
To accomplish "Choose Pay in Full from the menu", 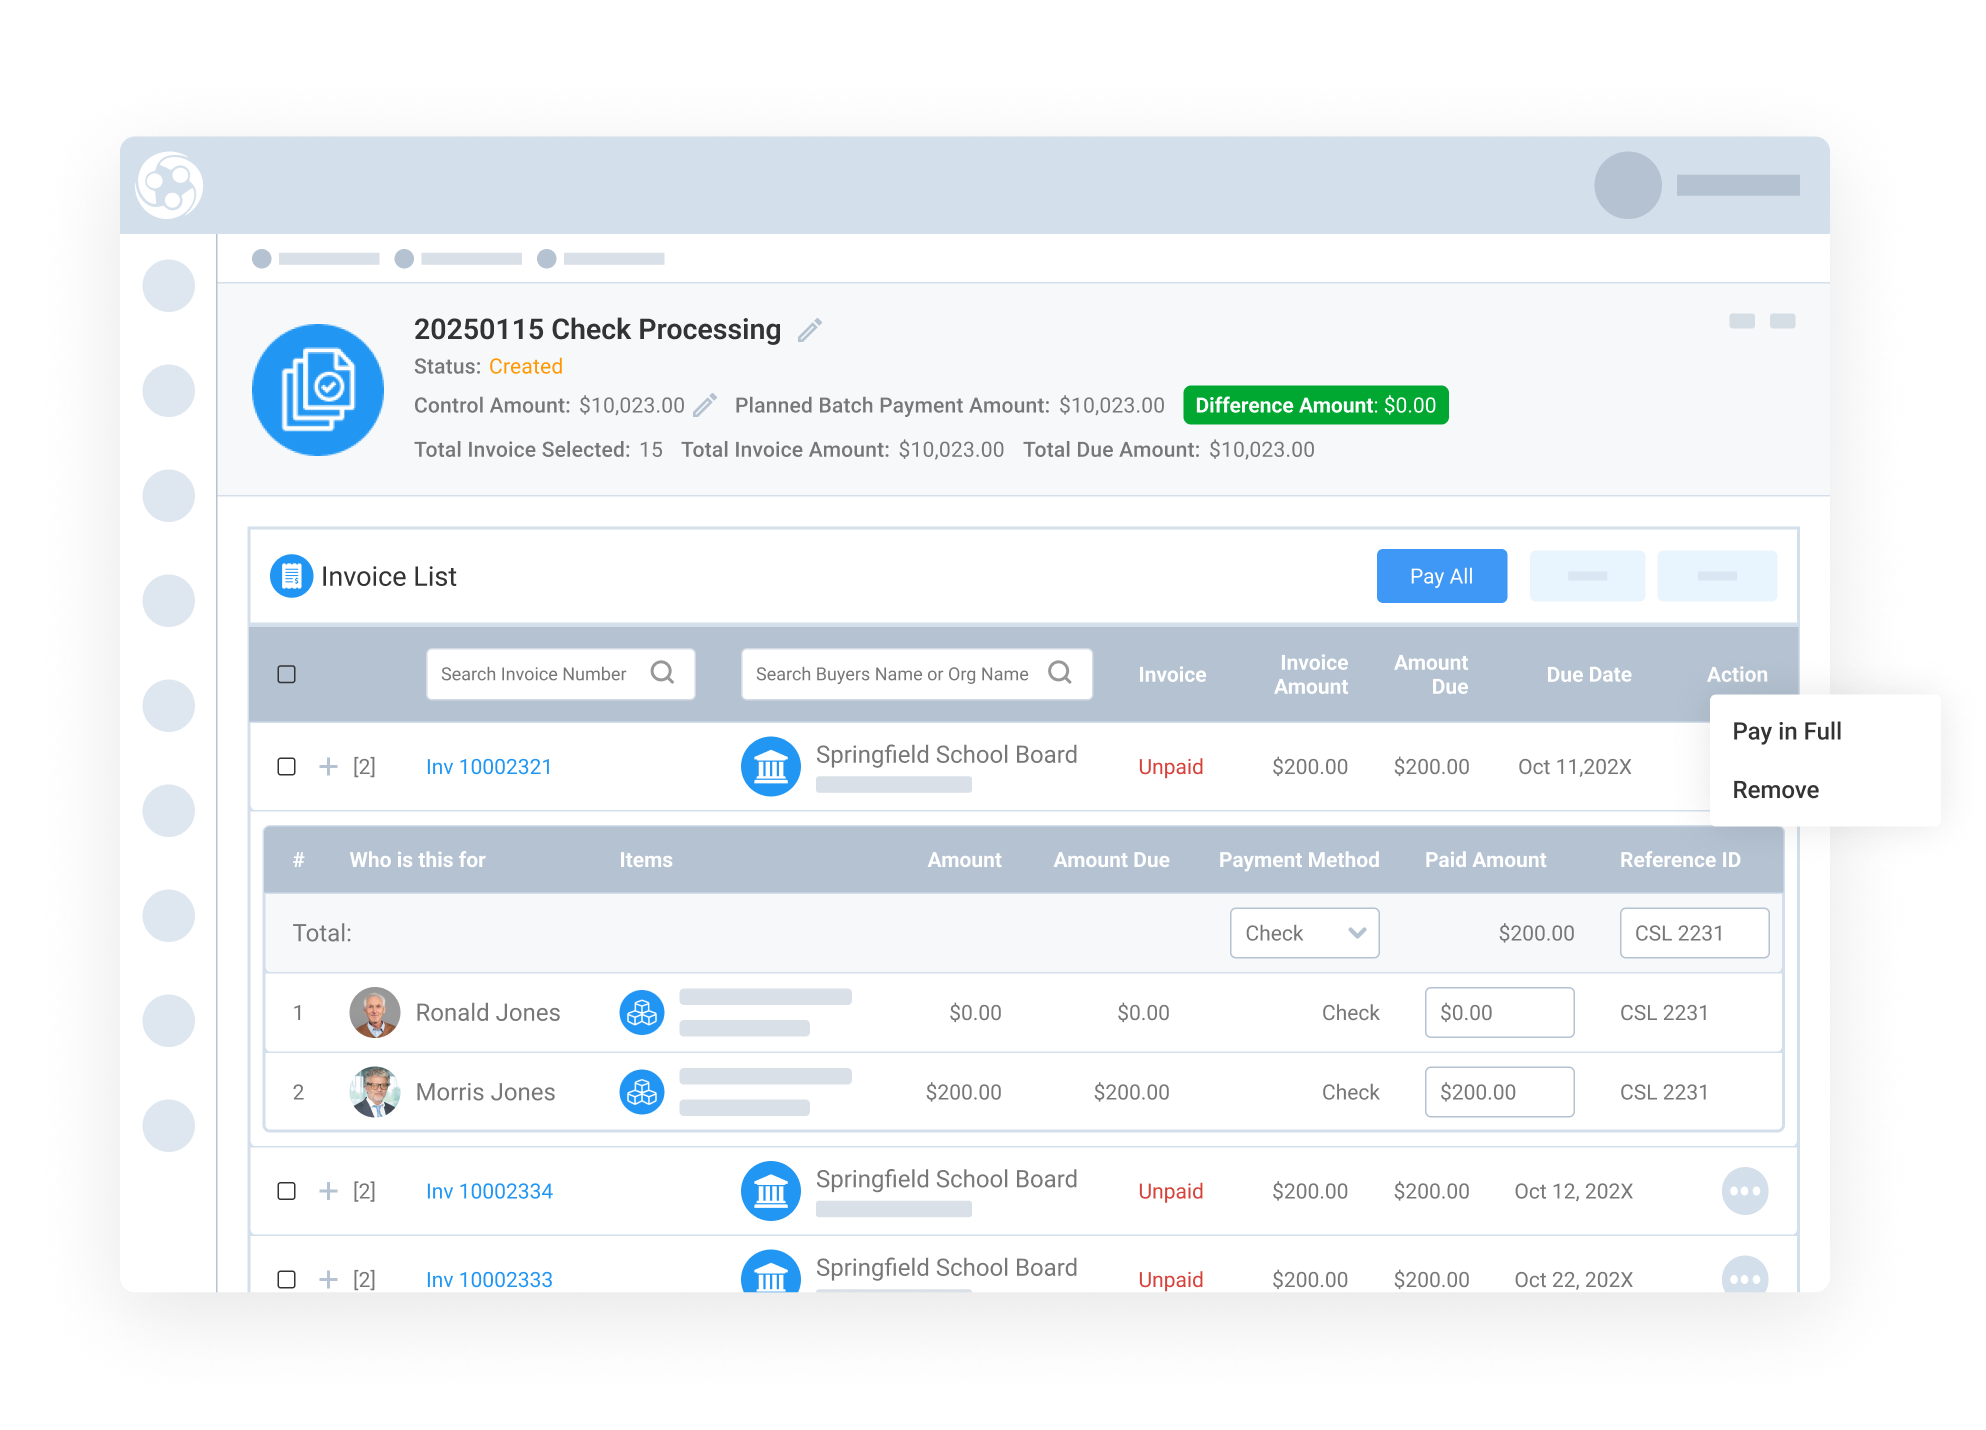I will click(x=1786, y=731).
